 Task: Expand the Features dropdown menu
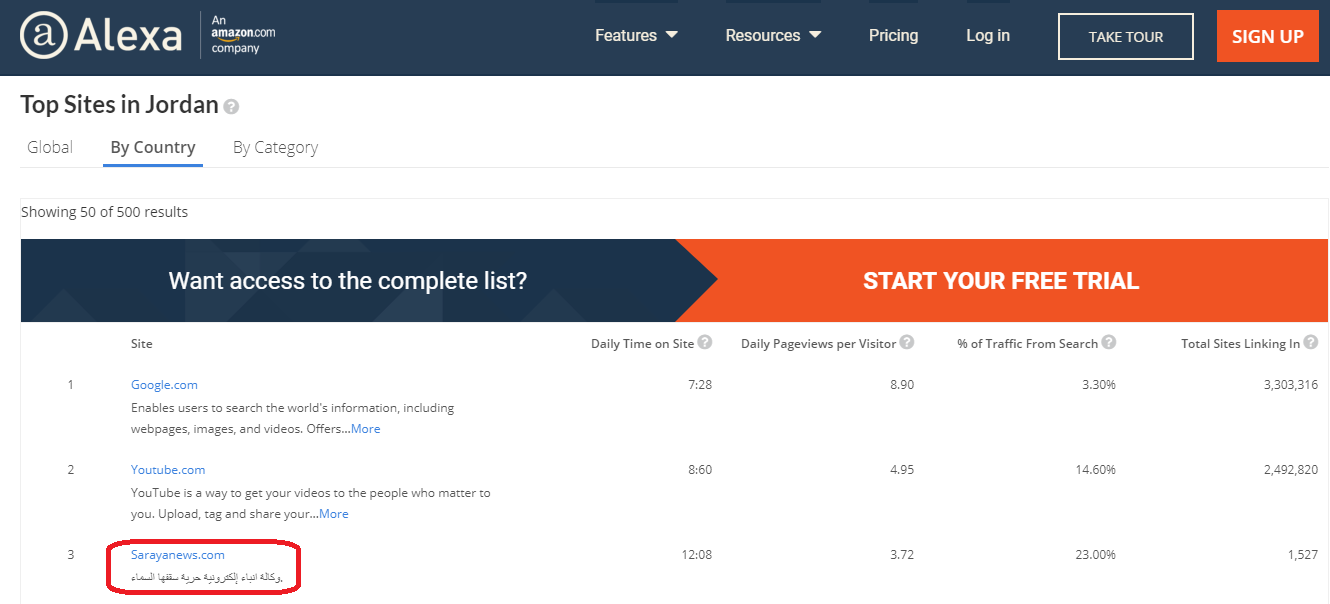636,36
